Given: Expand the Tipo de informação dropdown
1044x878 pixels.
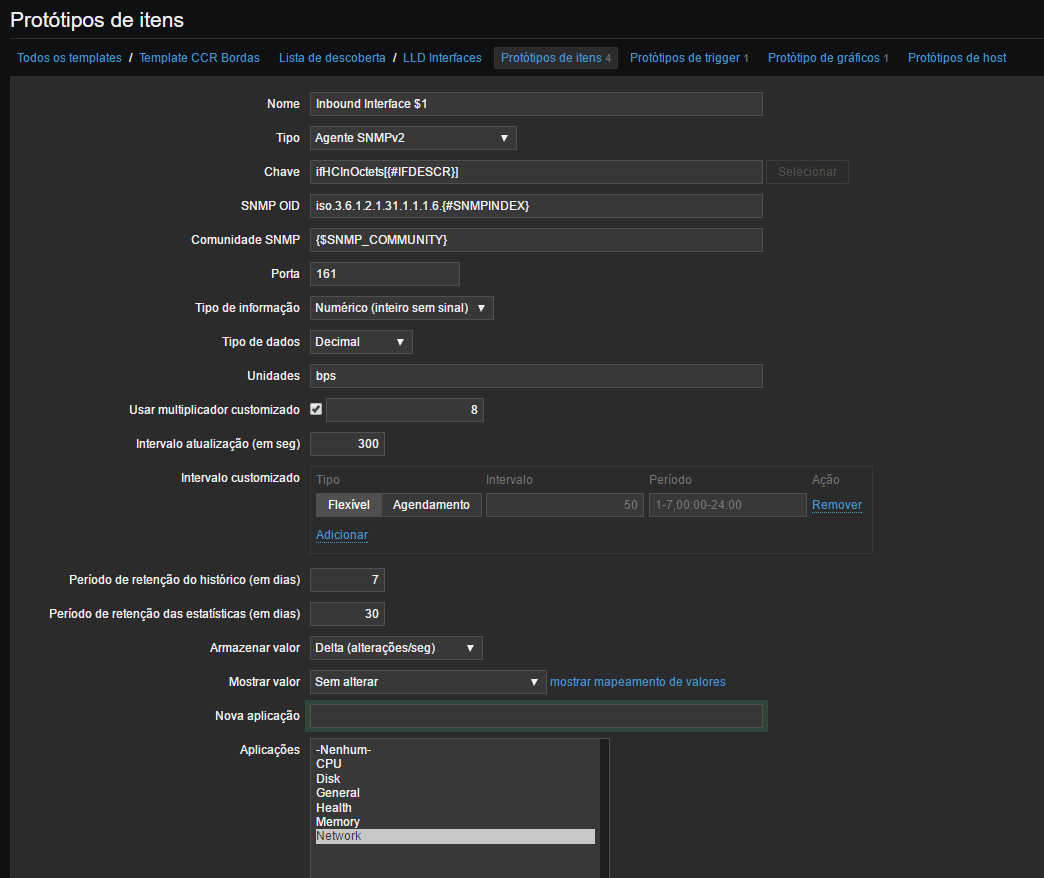Looking at the screenshot, I should (401, 308).
